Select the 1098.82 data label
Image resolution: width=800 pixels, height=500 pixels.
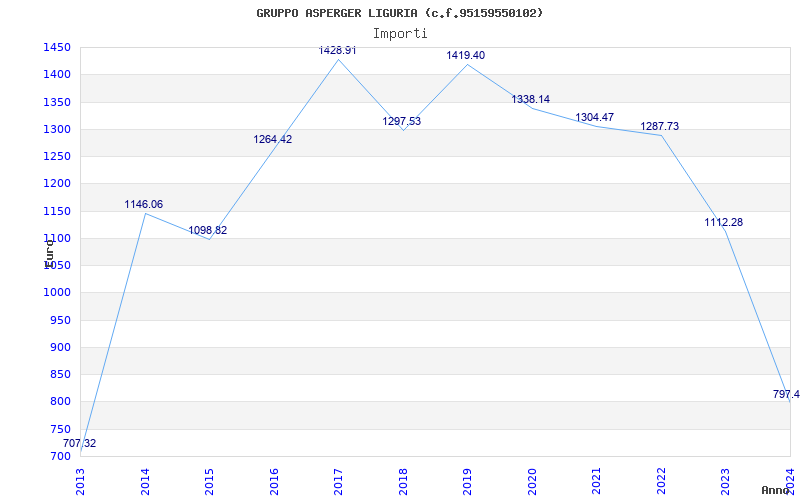(208, 230)
